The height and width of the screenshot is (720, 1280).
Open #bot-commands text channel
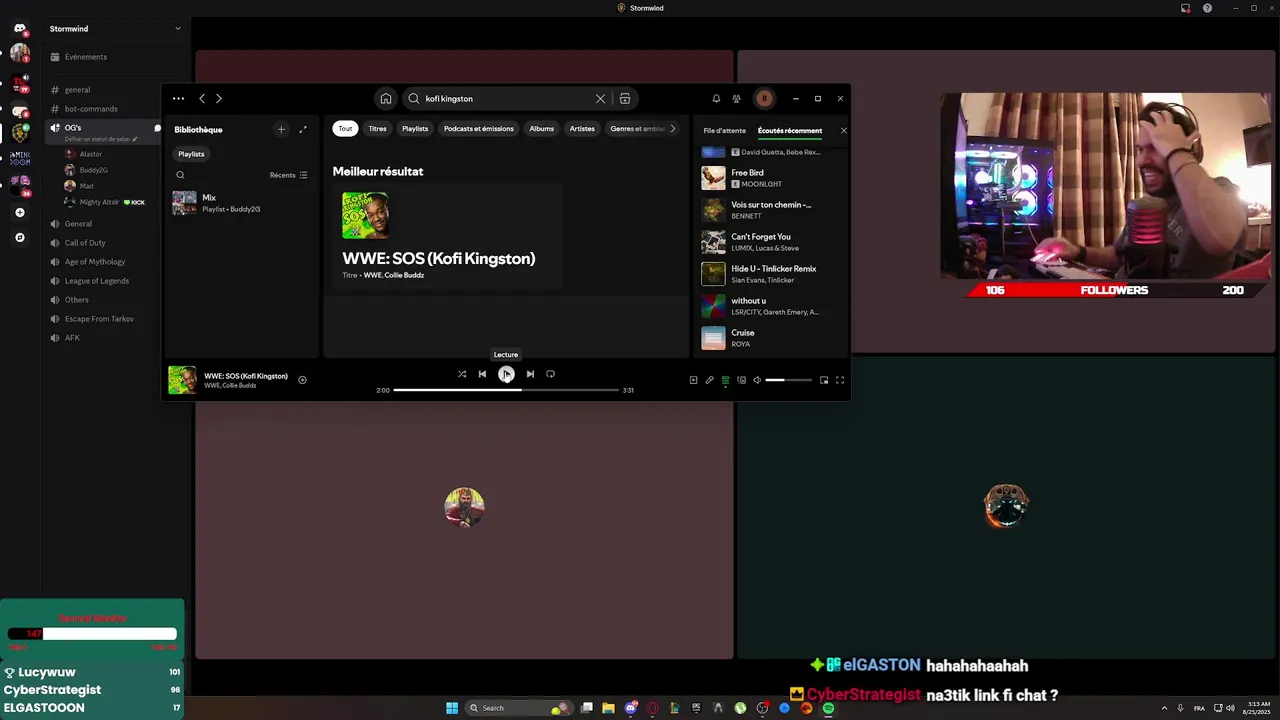[91, 109]
